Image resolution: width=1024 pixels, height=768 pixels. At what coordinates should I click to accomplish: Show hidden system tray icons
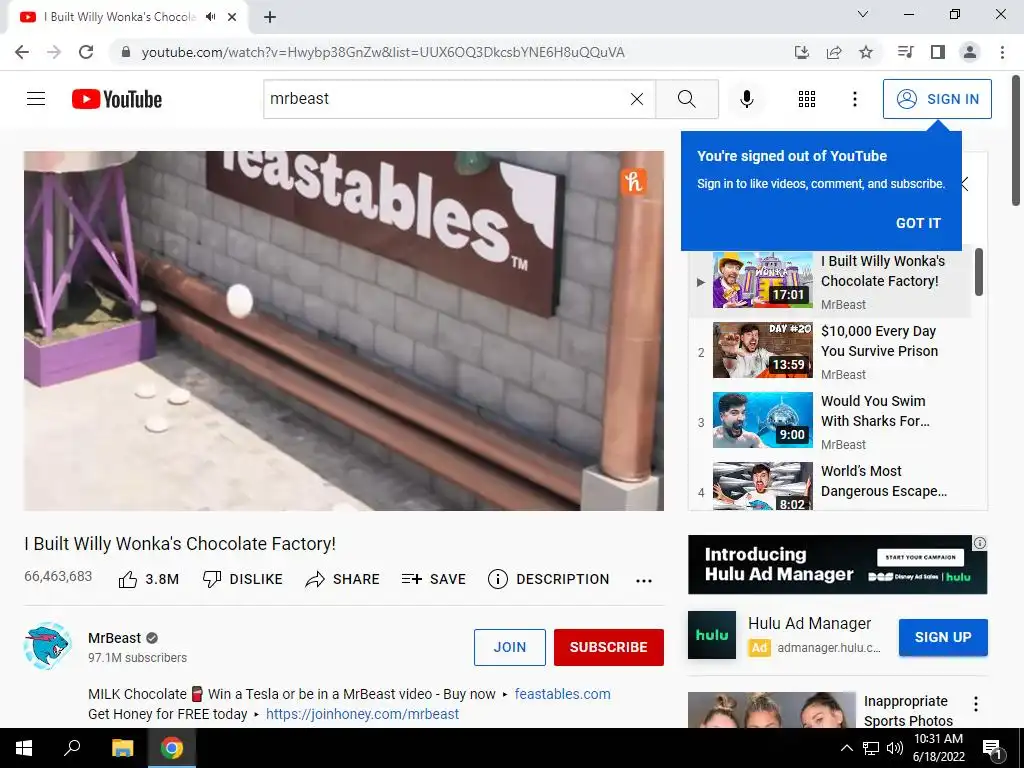click(846, 748)
